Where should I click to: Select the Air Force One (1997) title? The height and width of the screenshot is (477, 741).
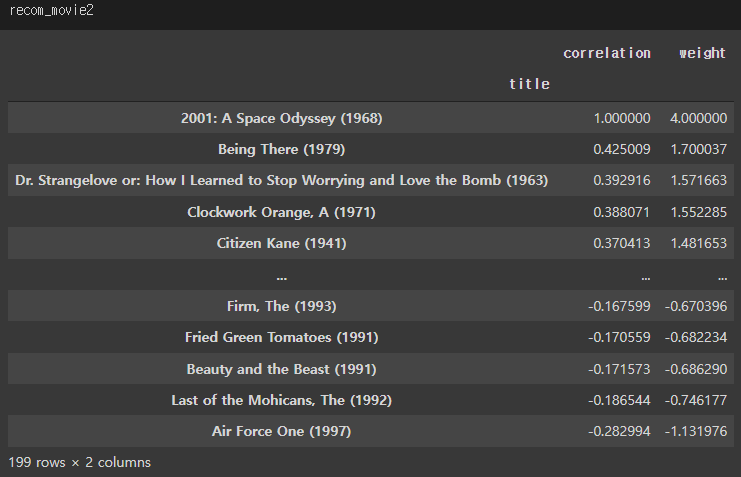[x=282, y=432]
